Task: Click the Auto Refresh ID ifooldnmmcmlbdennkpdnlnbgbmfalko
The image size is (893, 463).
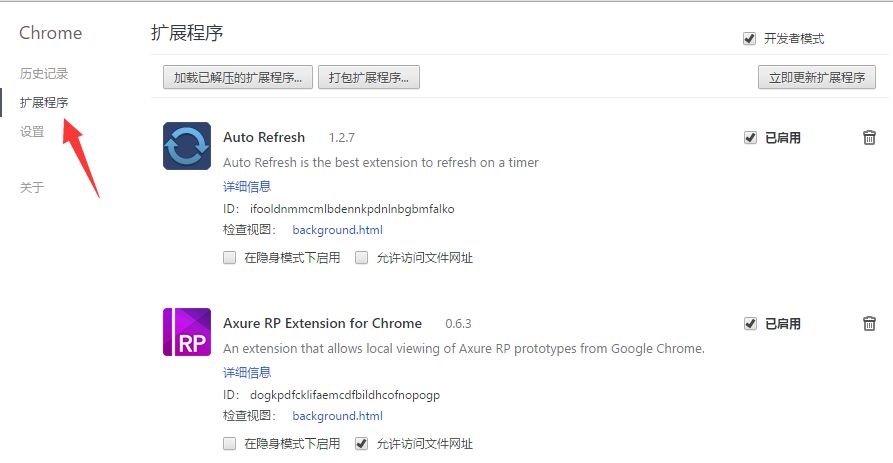Action: click(x=352, y=209)
